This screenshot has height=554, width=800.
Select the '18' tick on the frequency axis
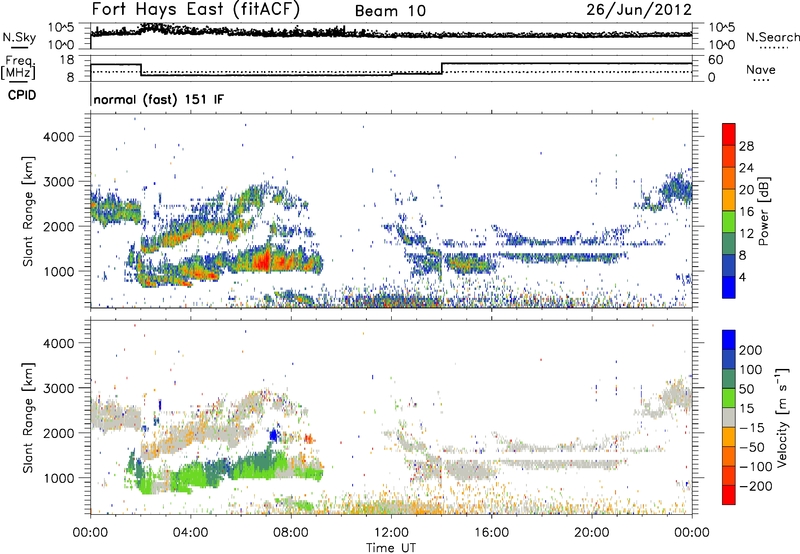click(66, 60)
